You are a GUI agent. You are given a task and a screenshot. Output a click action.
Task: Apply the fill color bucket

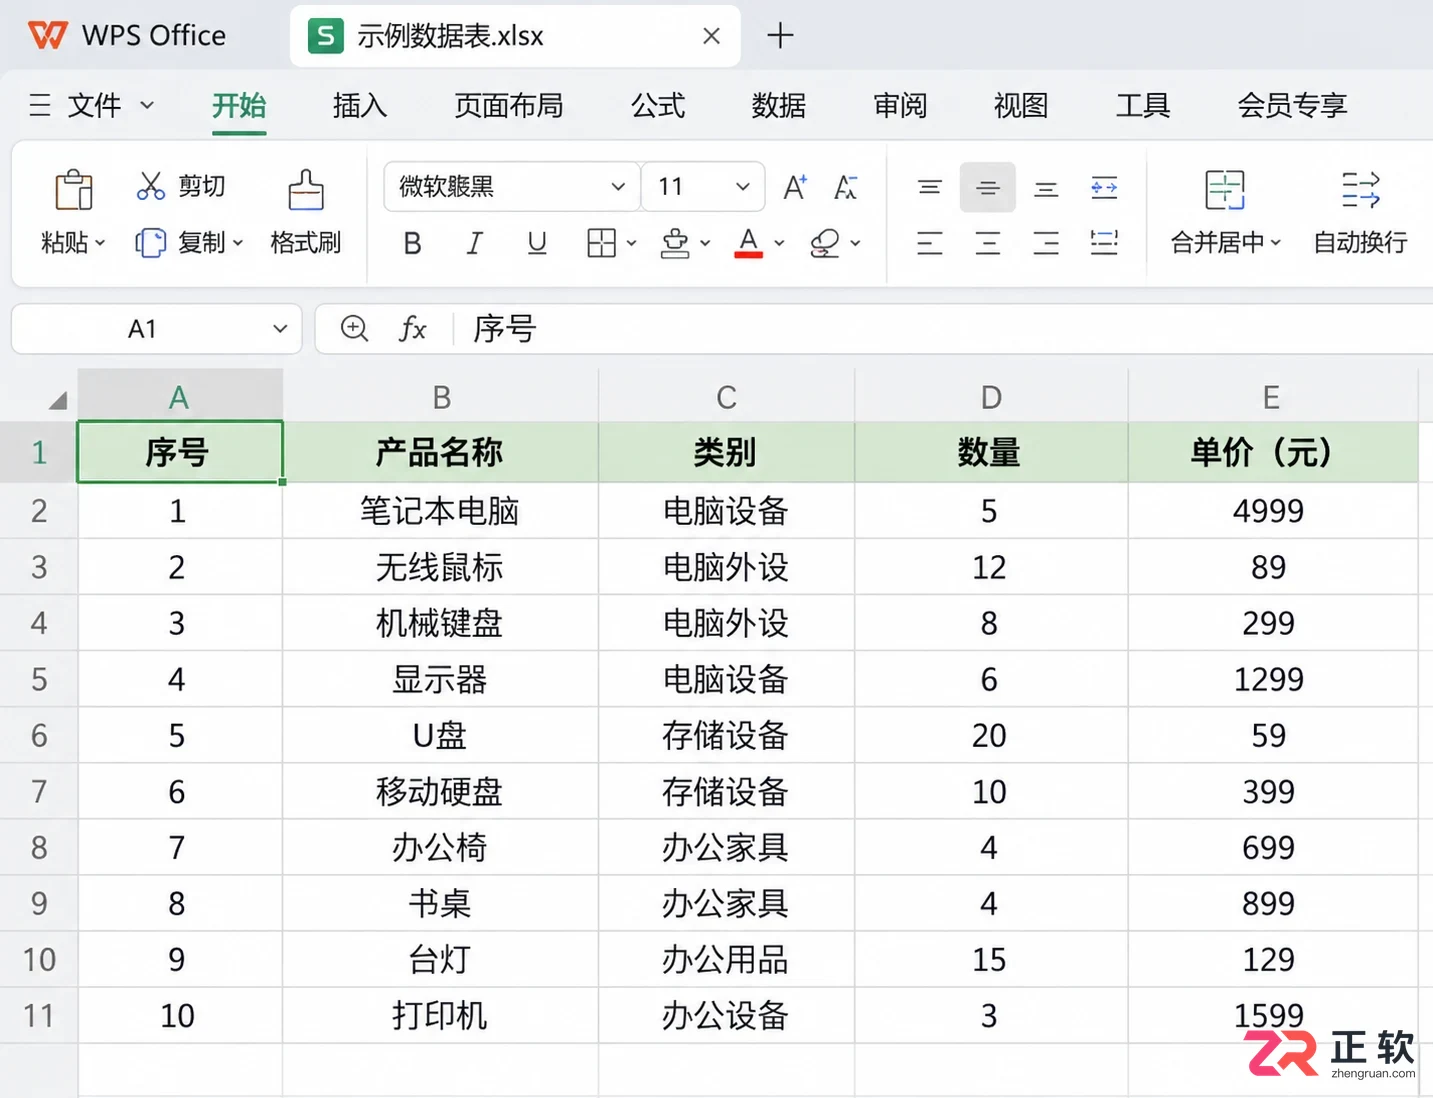(x=676, y=243)
